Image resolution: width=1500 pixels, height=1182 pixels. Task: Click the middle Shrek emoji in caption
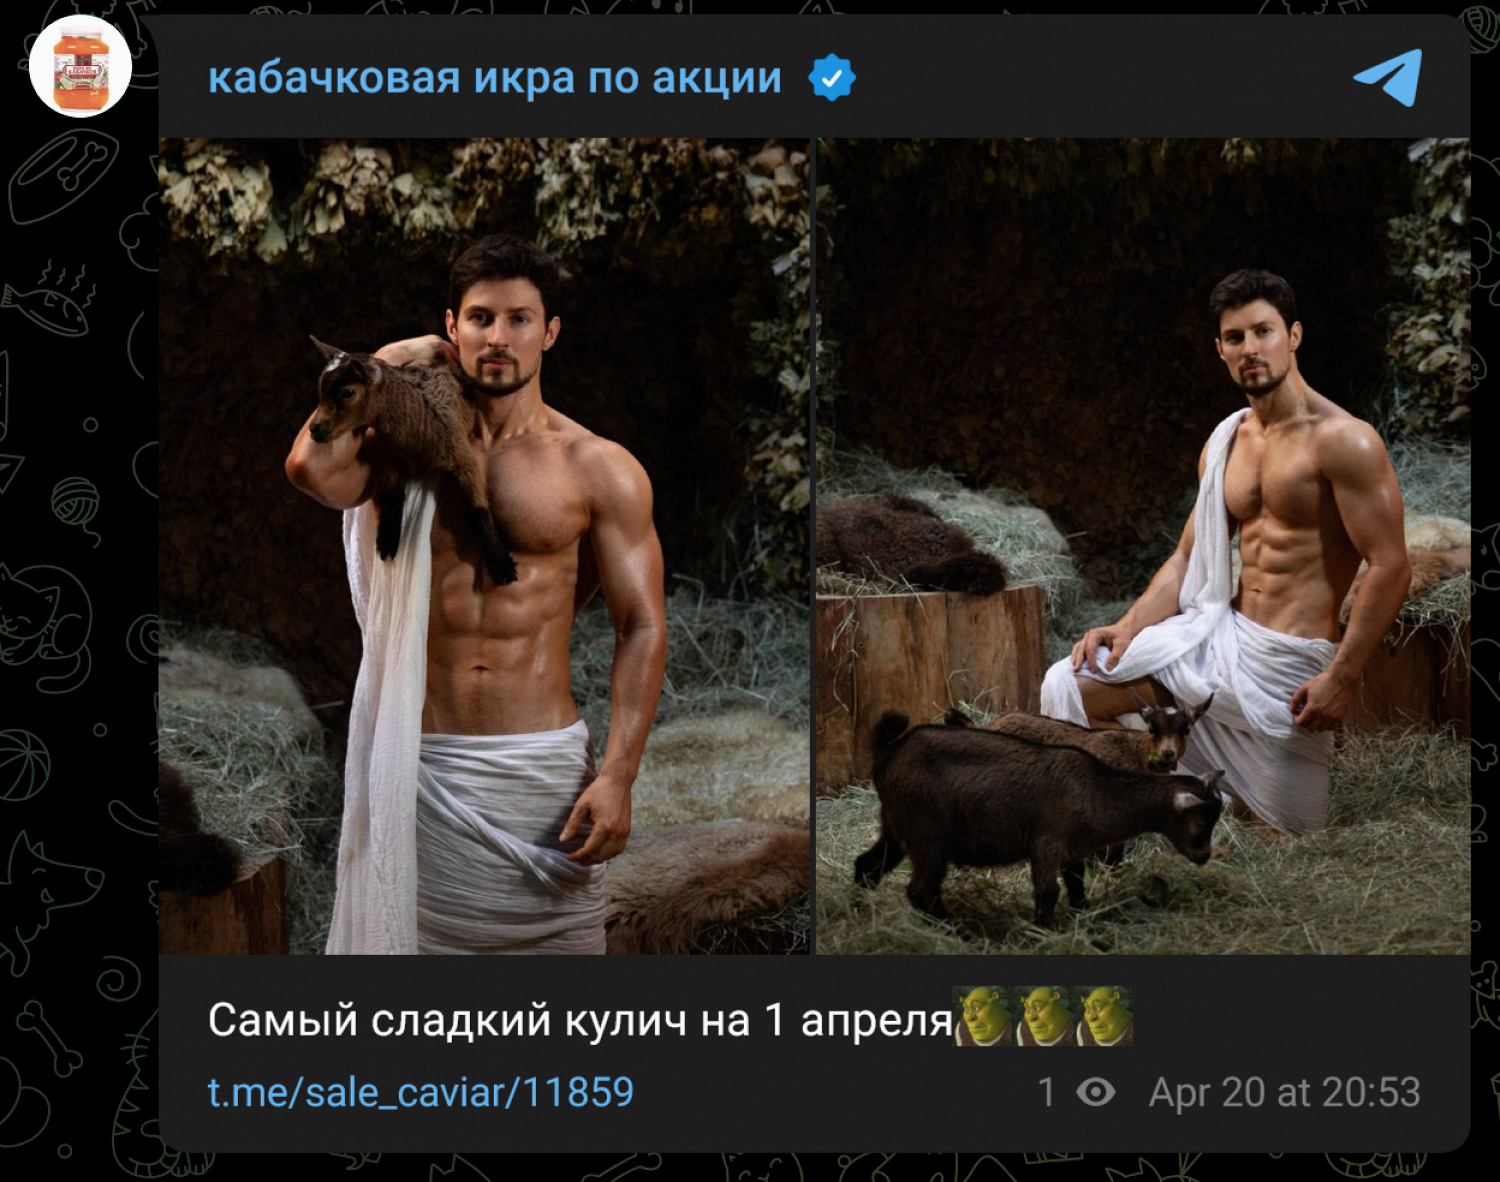[x=1044, y=1016]
